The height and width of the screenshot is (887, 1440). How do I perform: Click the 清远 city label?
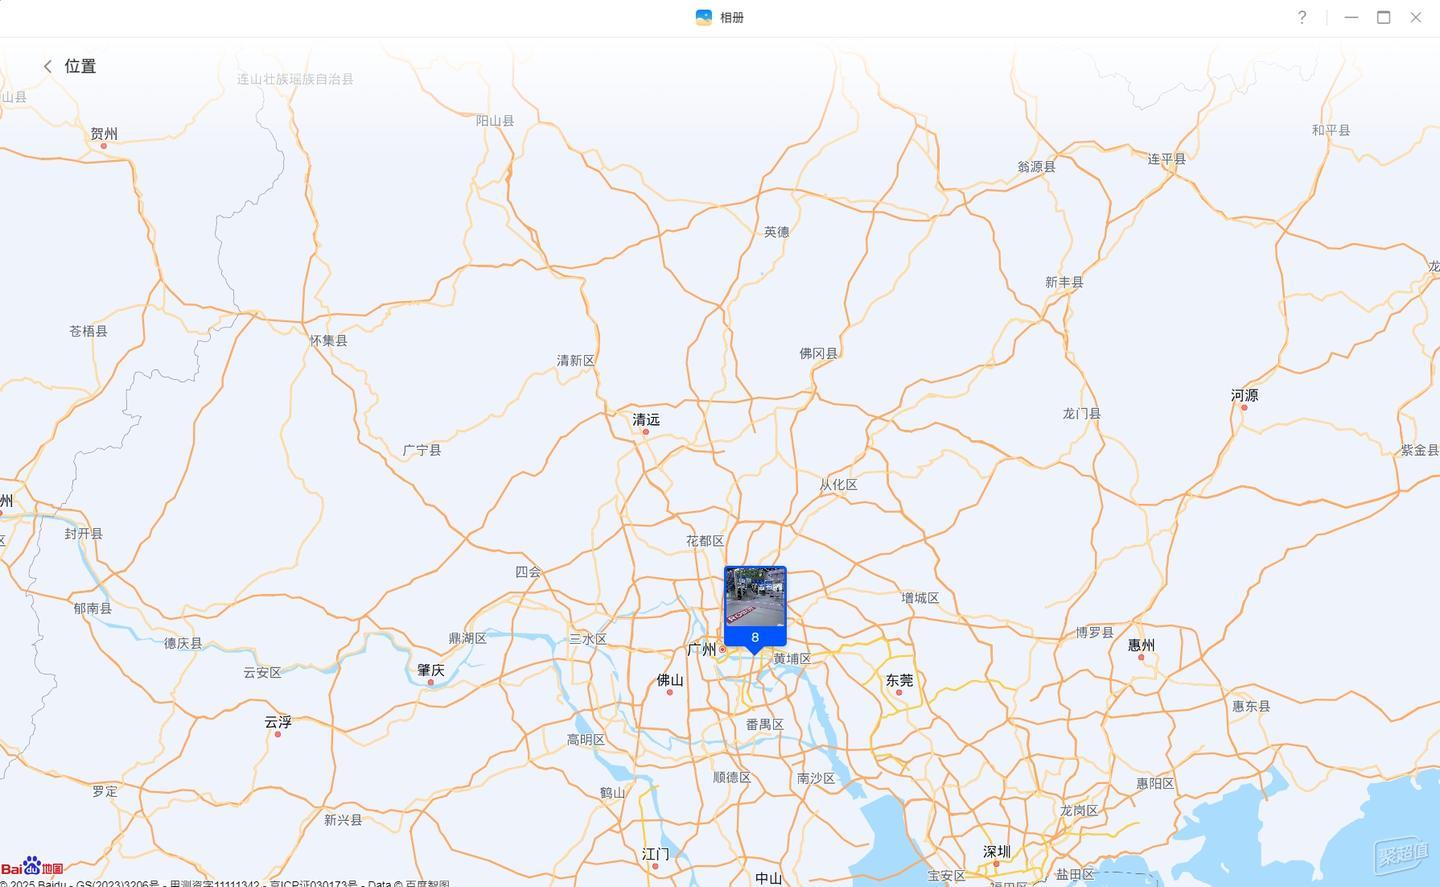[x=646, y=420]
